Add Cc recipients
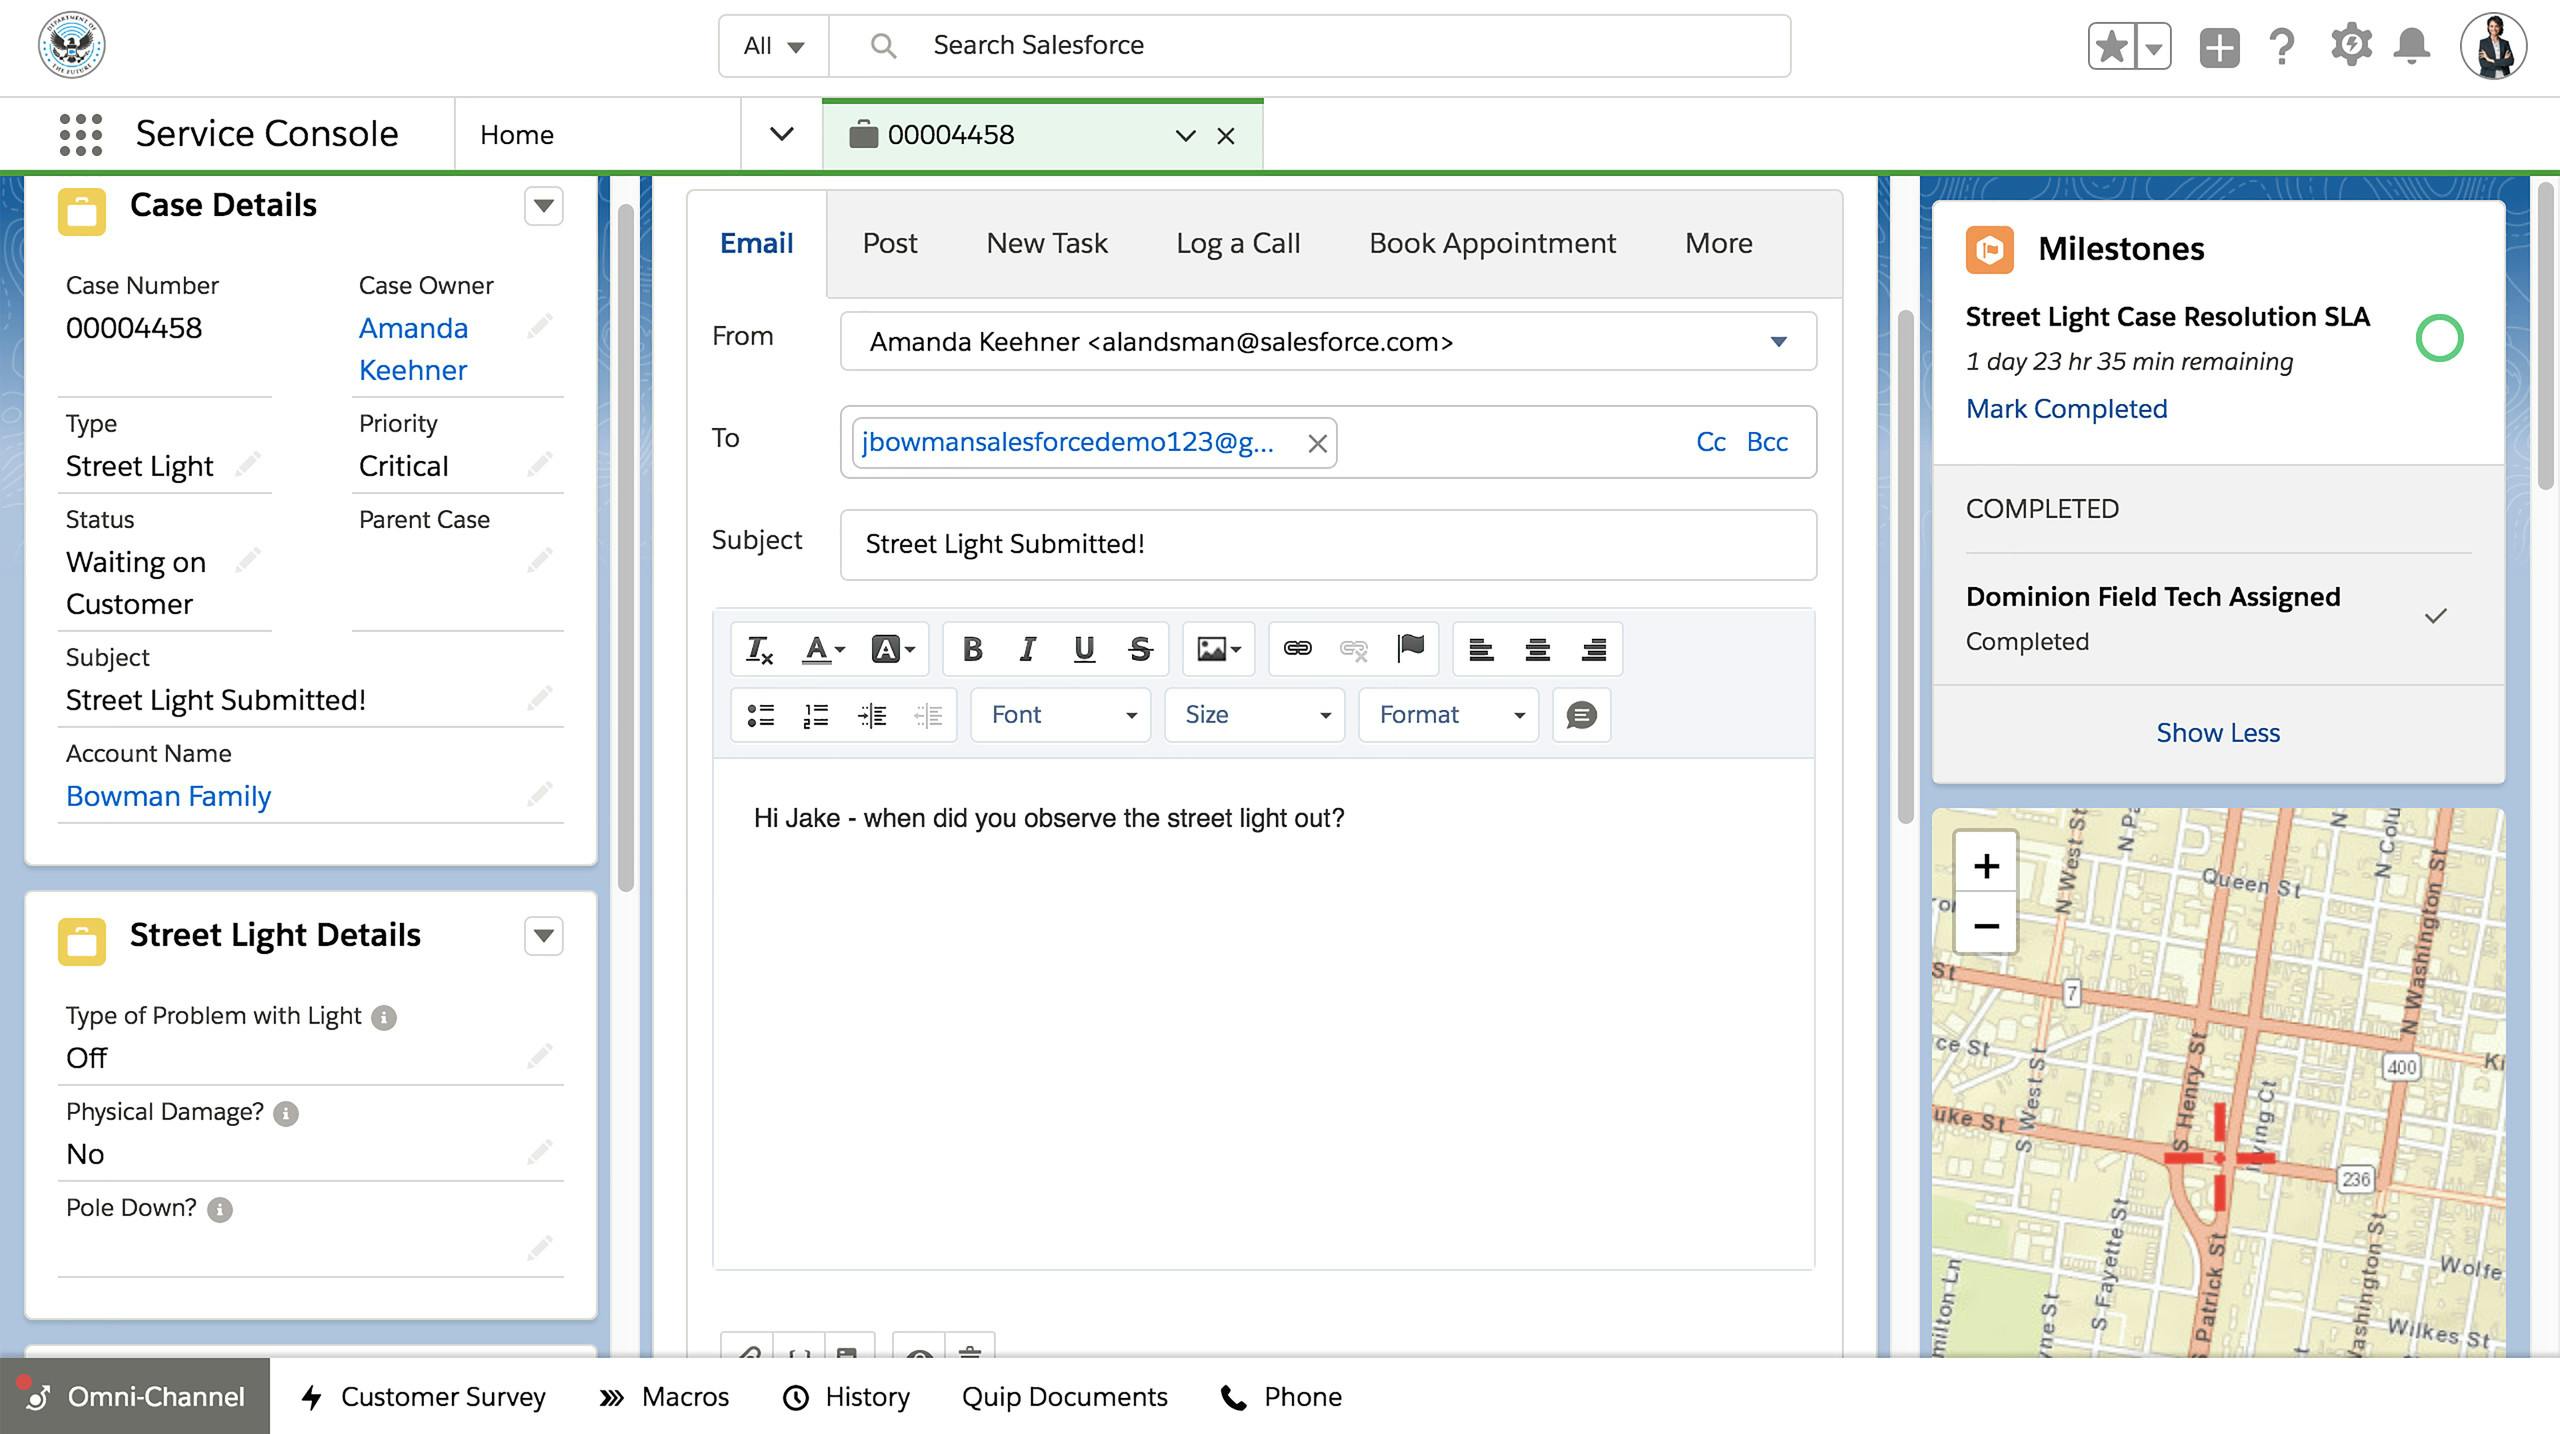 tap(1711, 442)
